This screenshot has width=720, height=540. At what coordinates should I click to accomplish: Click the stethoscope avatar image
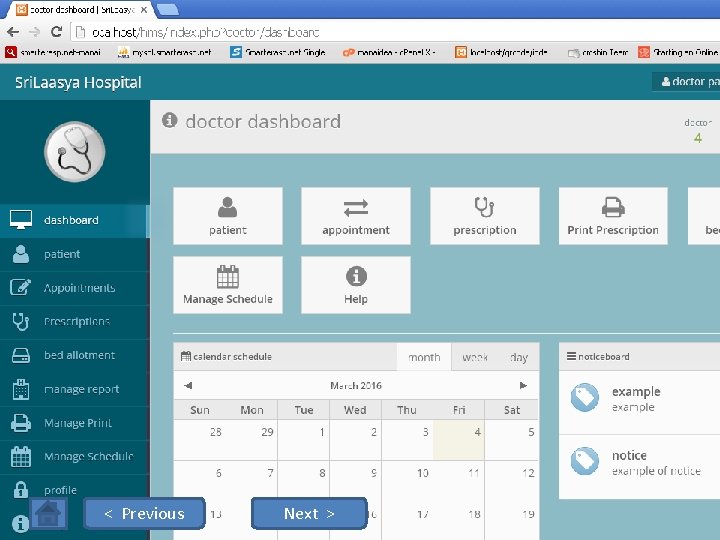pos(74,152)
